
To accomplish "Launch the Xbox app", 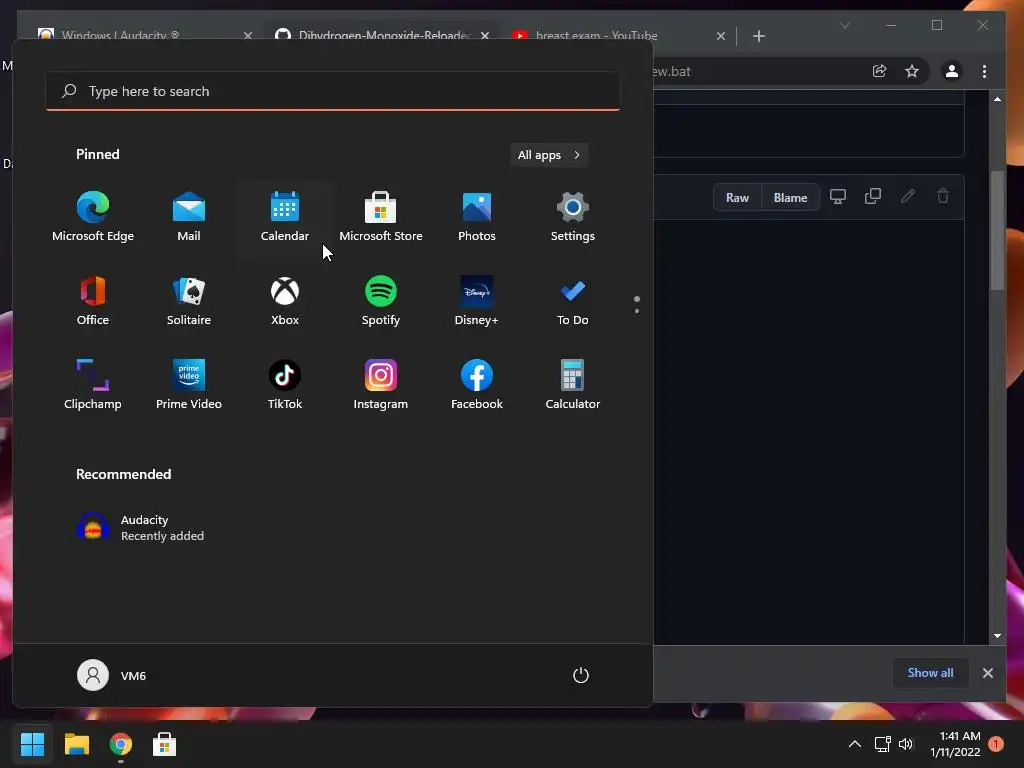I will click(x=285, y=301).
